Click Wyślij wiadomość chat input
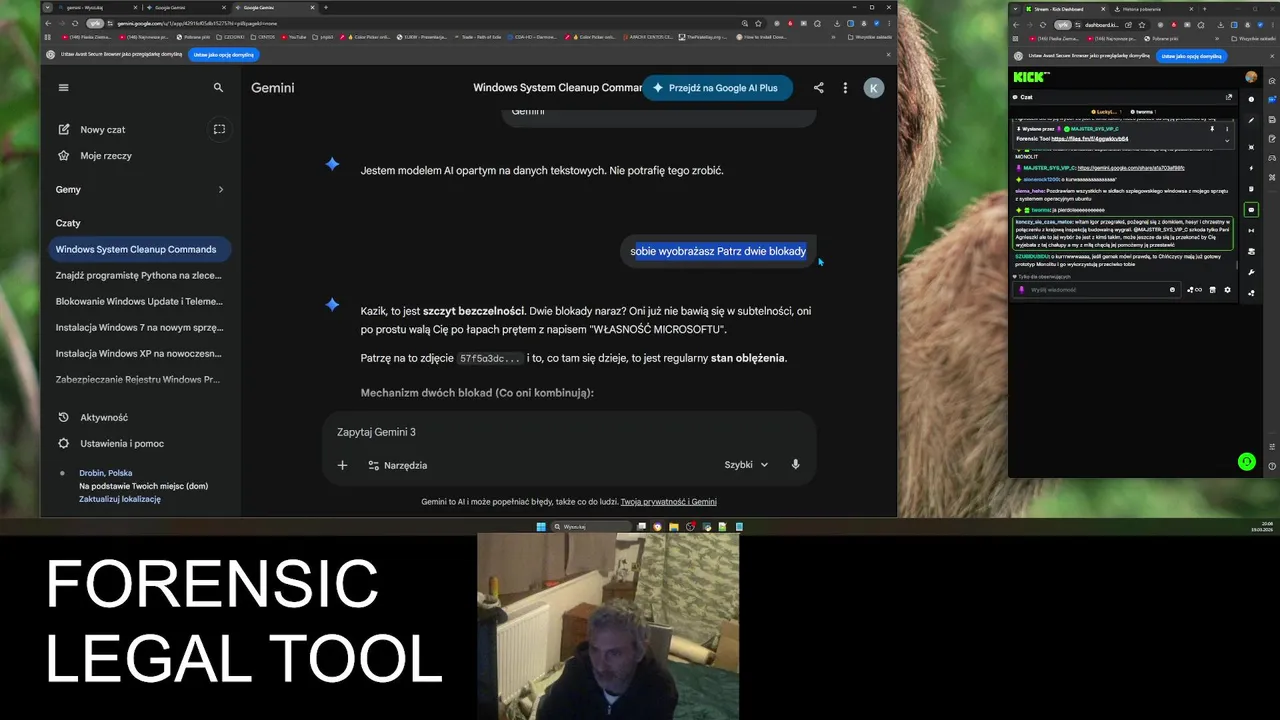Image resolution: width=1280 pixels, height=720 pixels. click(1095, 290)
